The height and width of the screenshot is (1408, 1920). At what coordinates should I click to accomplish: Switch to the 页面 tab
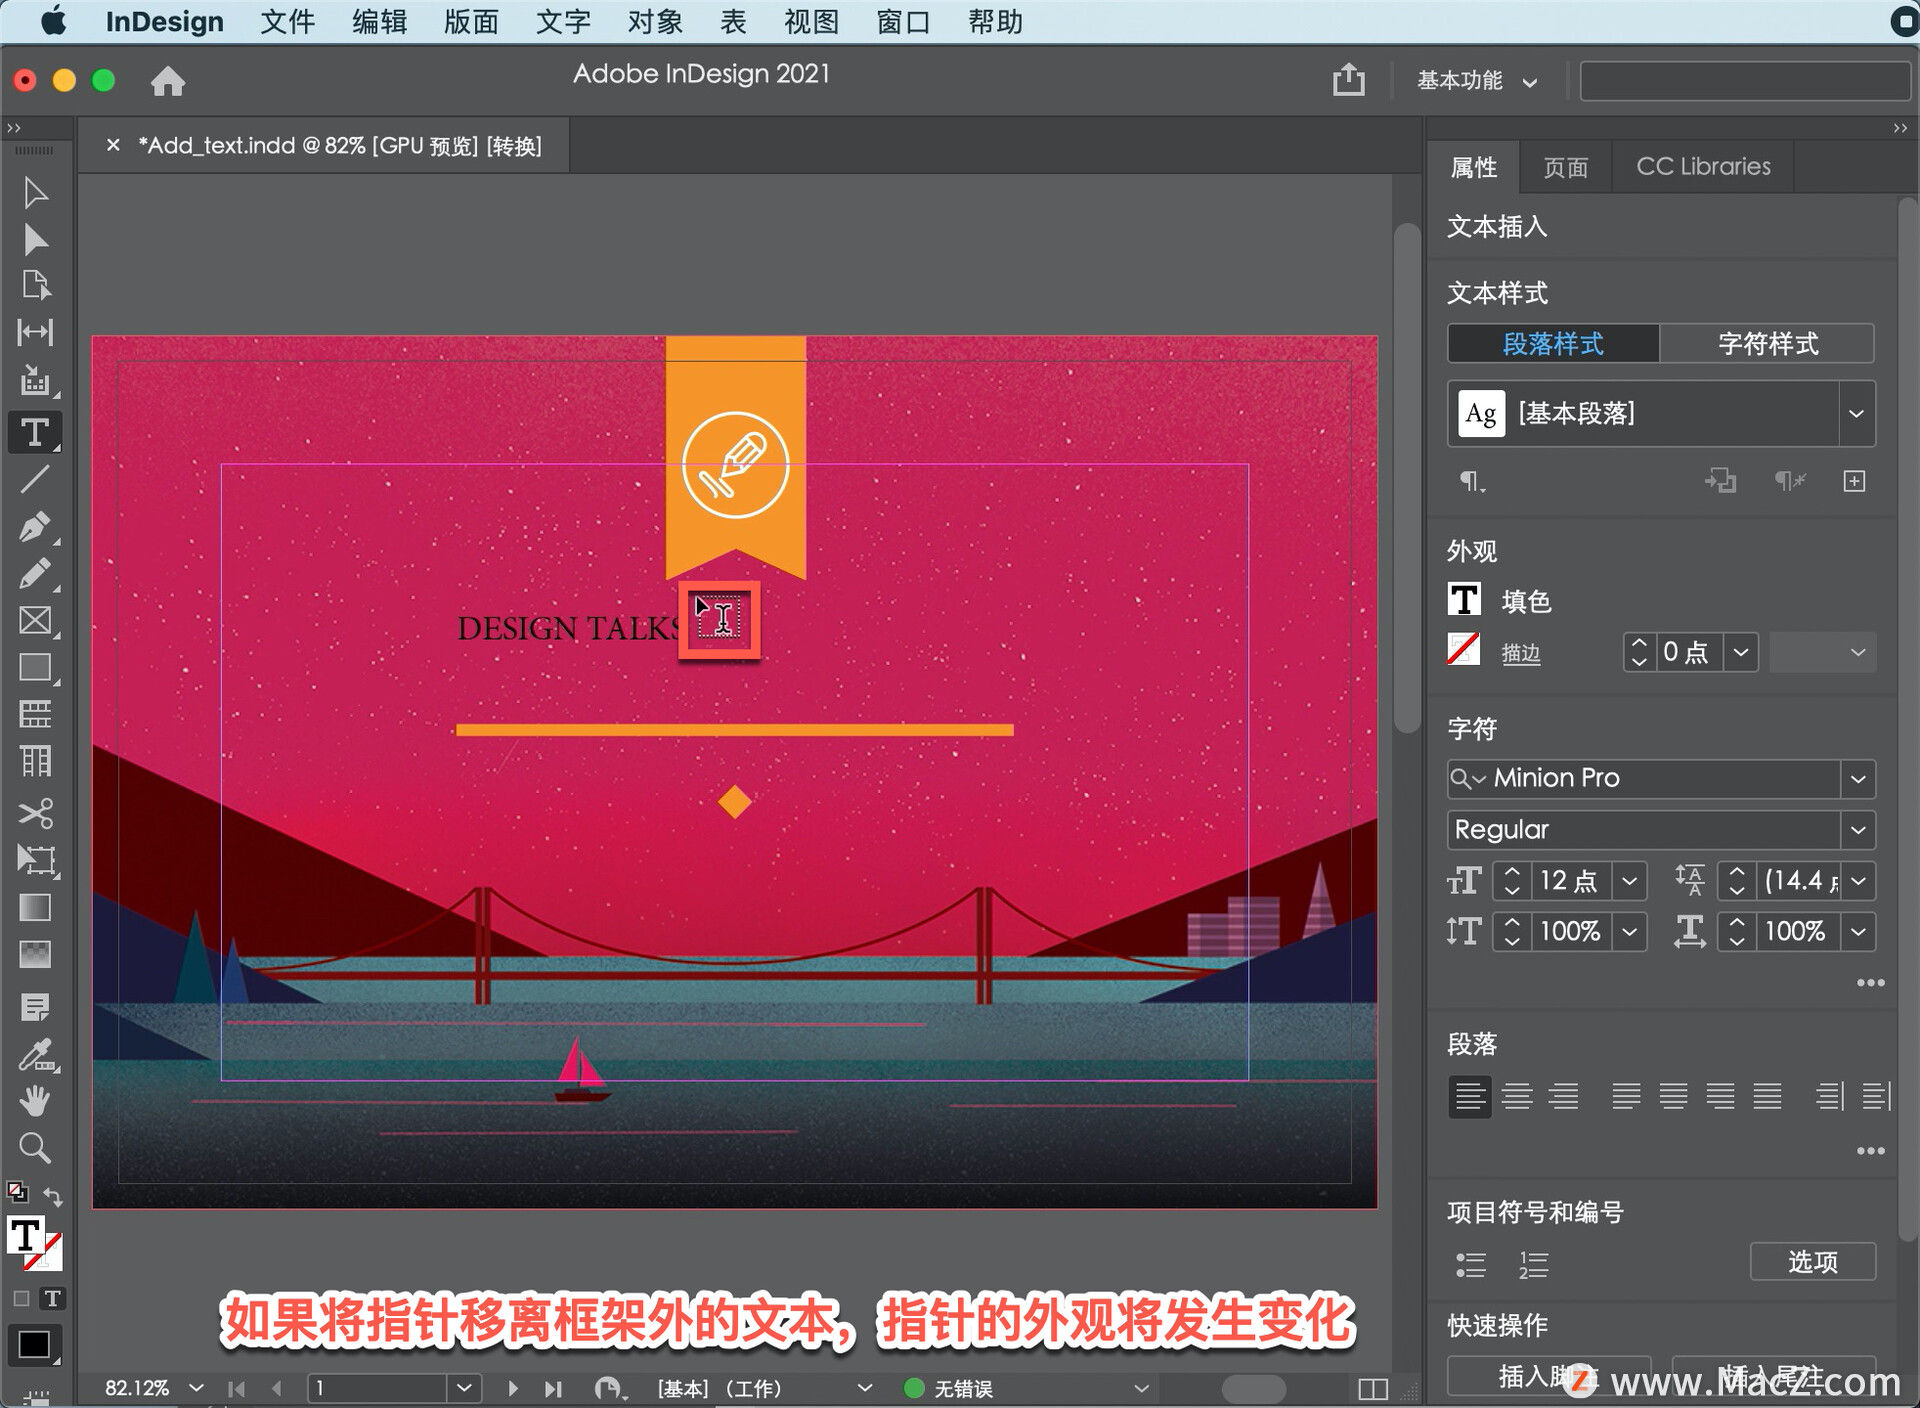(1566, 167)
